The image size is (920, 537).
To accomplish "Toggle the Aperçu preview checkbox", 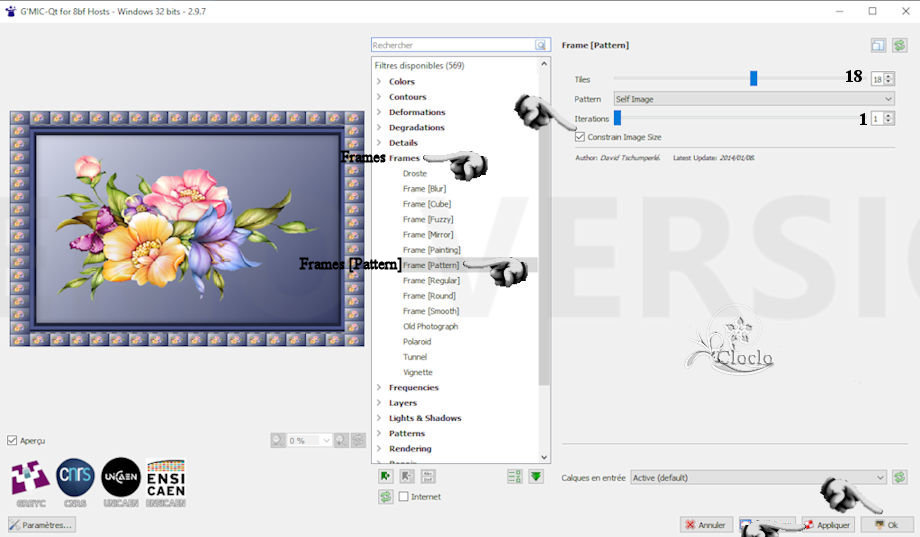I will (12, 440).
